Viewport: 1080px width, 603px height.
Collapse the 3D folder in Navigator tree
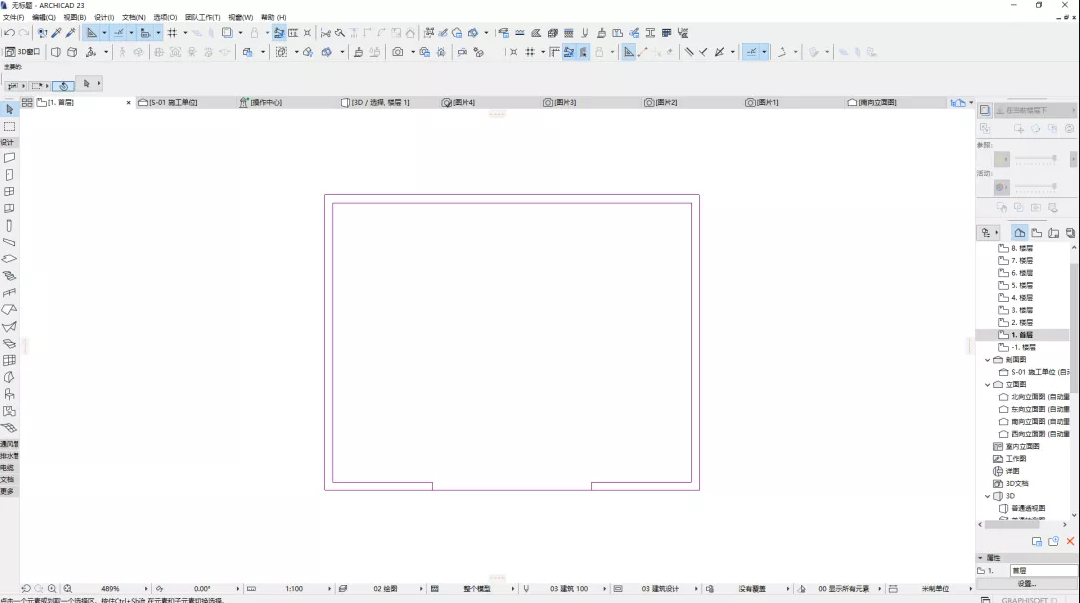pyautogui.click(x=988, y=496)
